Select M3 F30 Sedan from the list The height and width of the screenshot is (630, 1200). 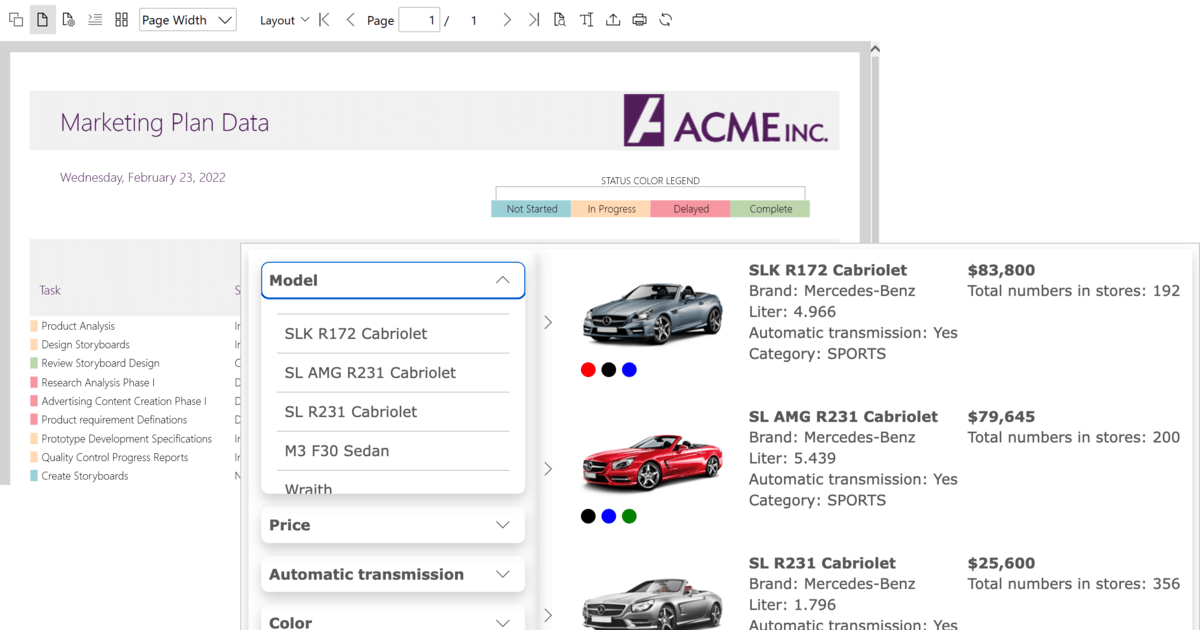(337, 451)
